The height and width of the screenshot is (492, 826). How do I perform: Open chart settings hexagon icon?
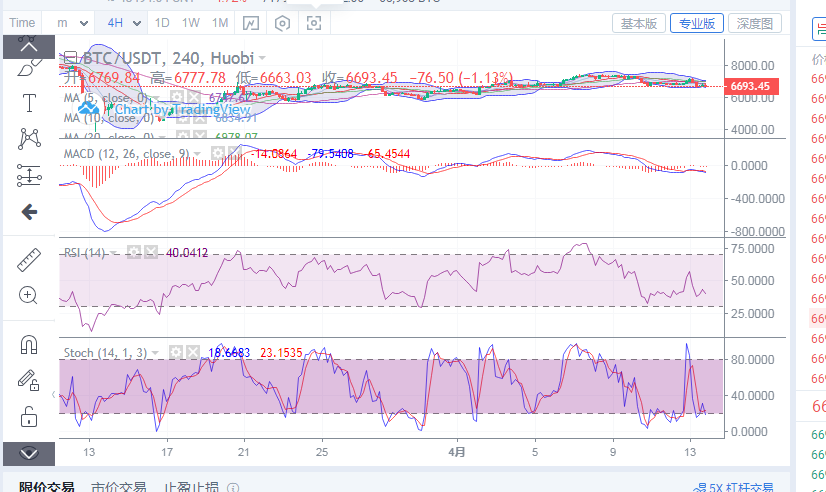(282, 23)
